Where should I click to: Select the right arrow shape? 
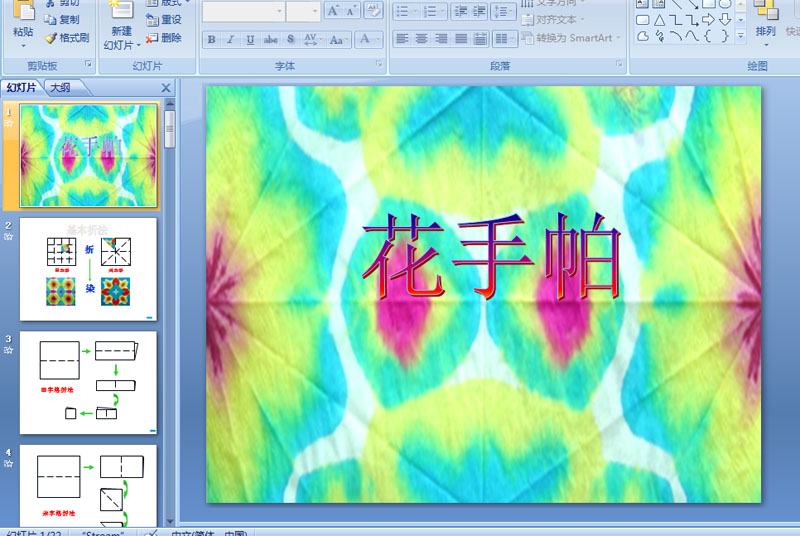pos(708,20)
